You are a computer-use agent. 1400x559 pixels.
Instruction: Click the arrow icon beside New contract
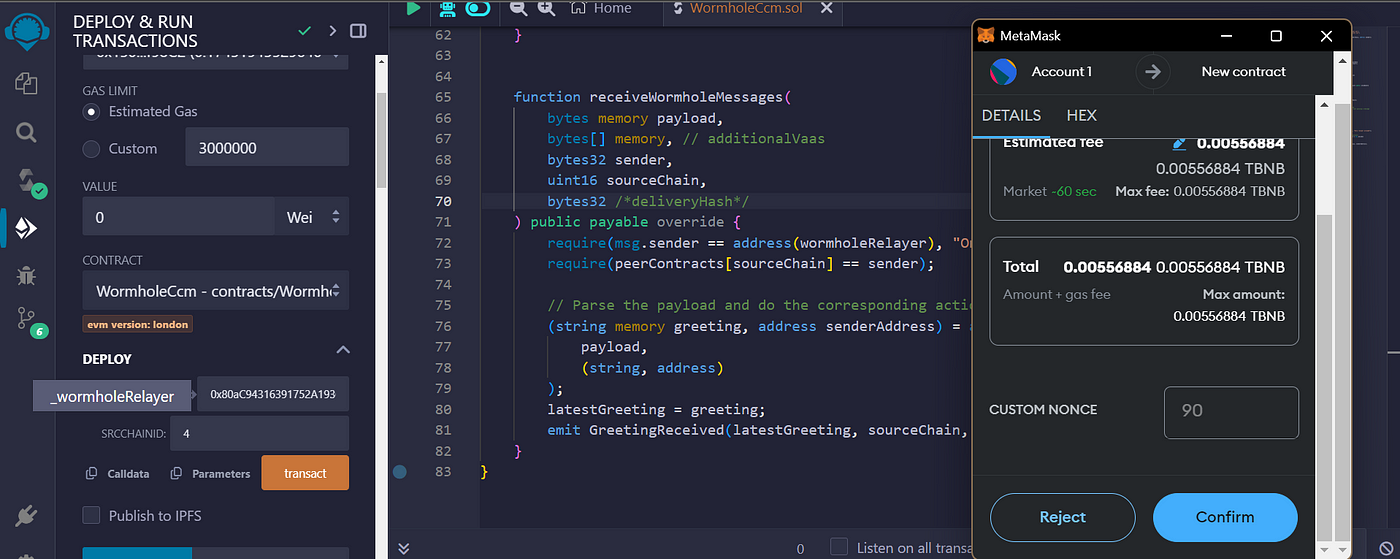pos(1153,71)
